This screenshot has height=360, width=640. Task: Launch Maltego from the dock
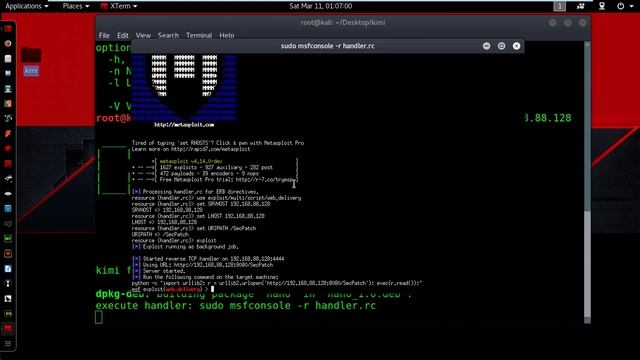pyautogui.click(x=8, y=118)
